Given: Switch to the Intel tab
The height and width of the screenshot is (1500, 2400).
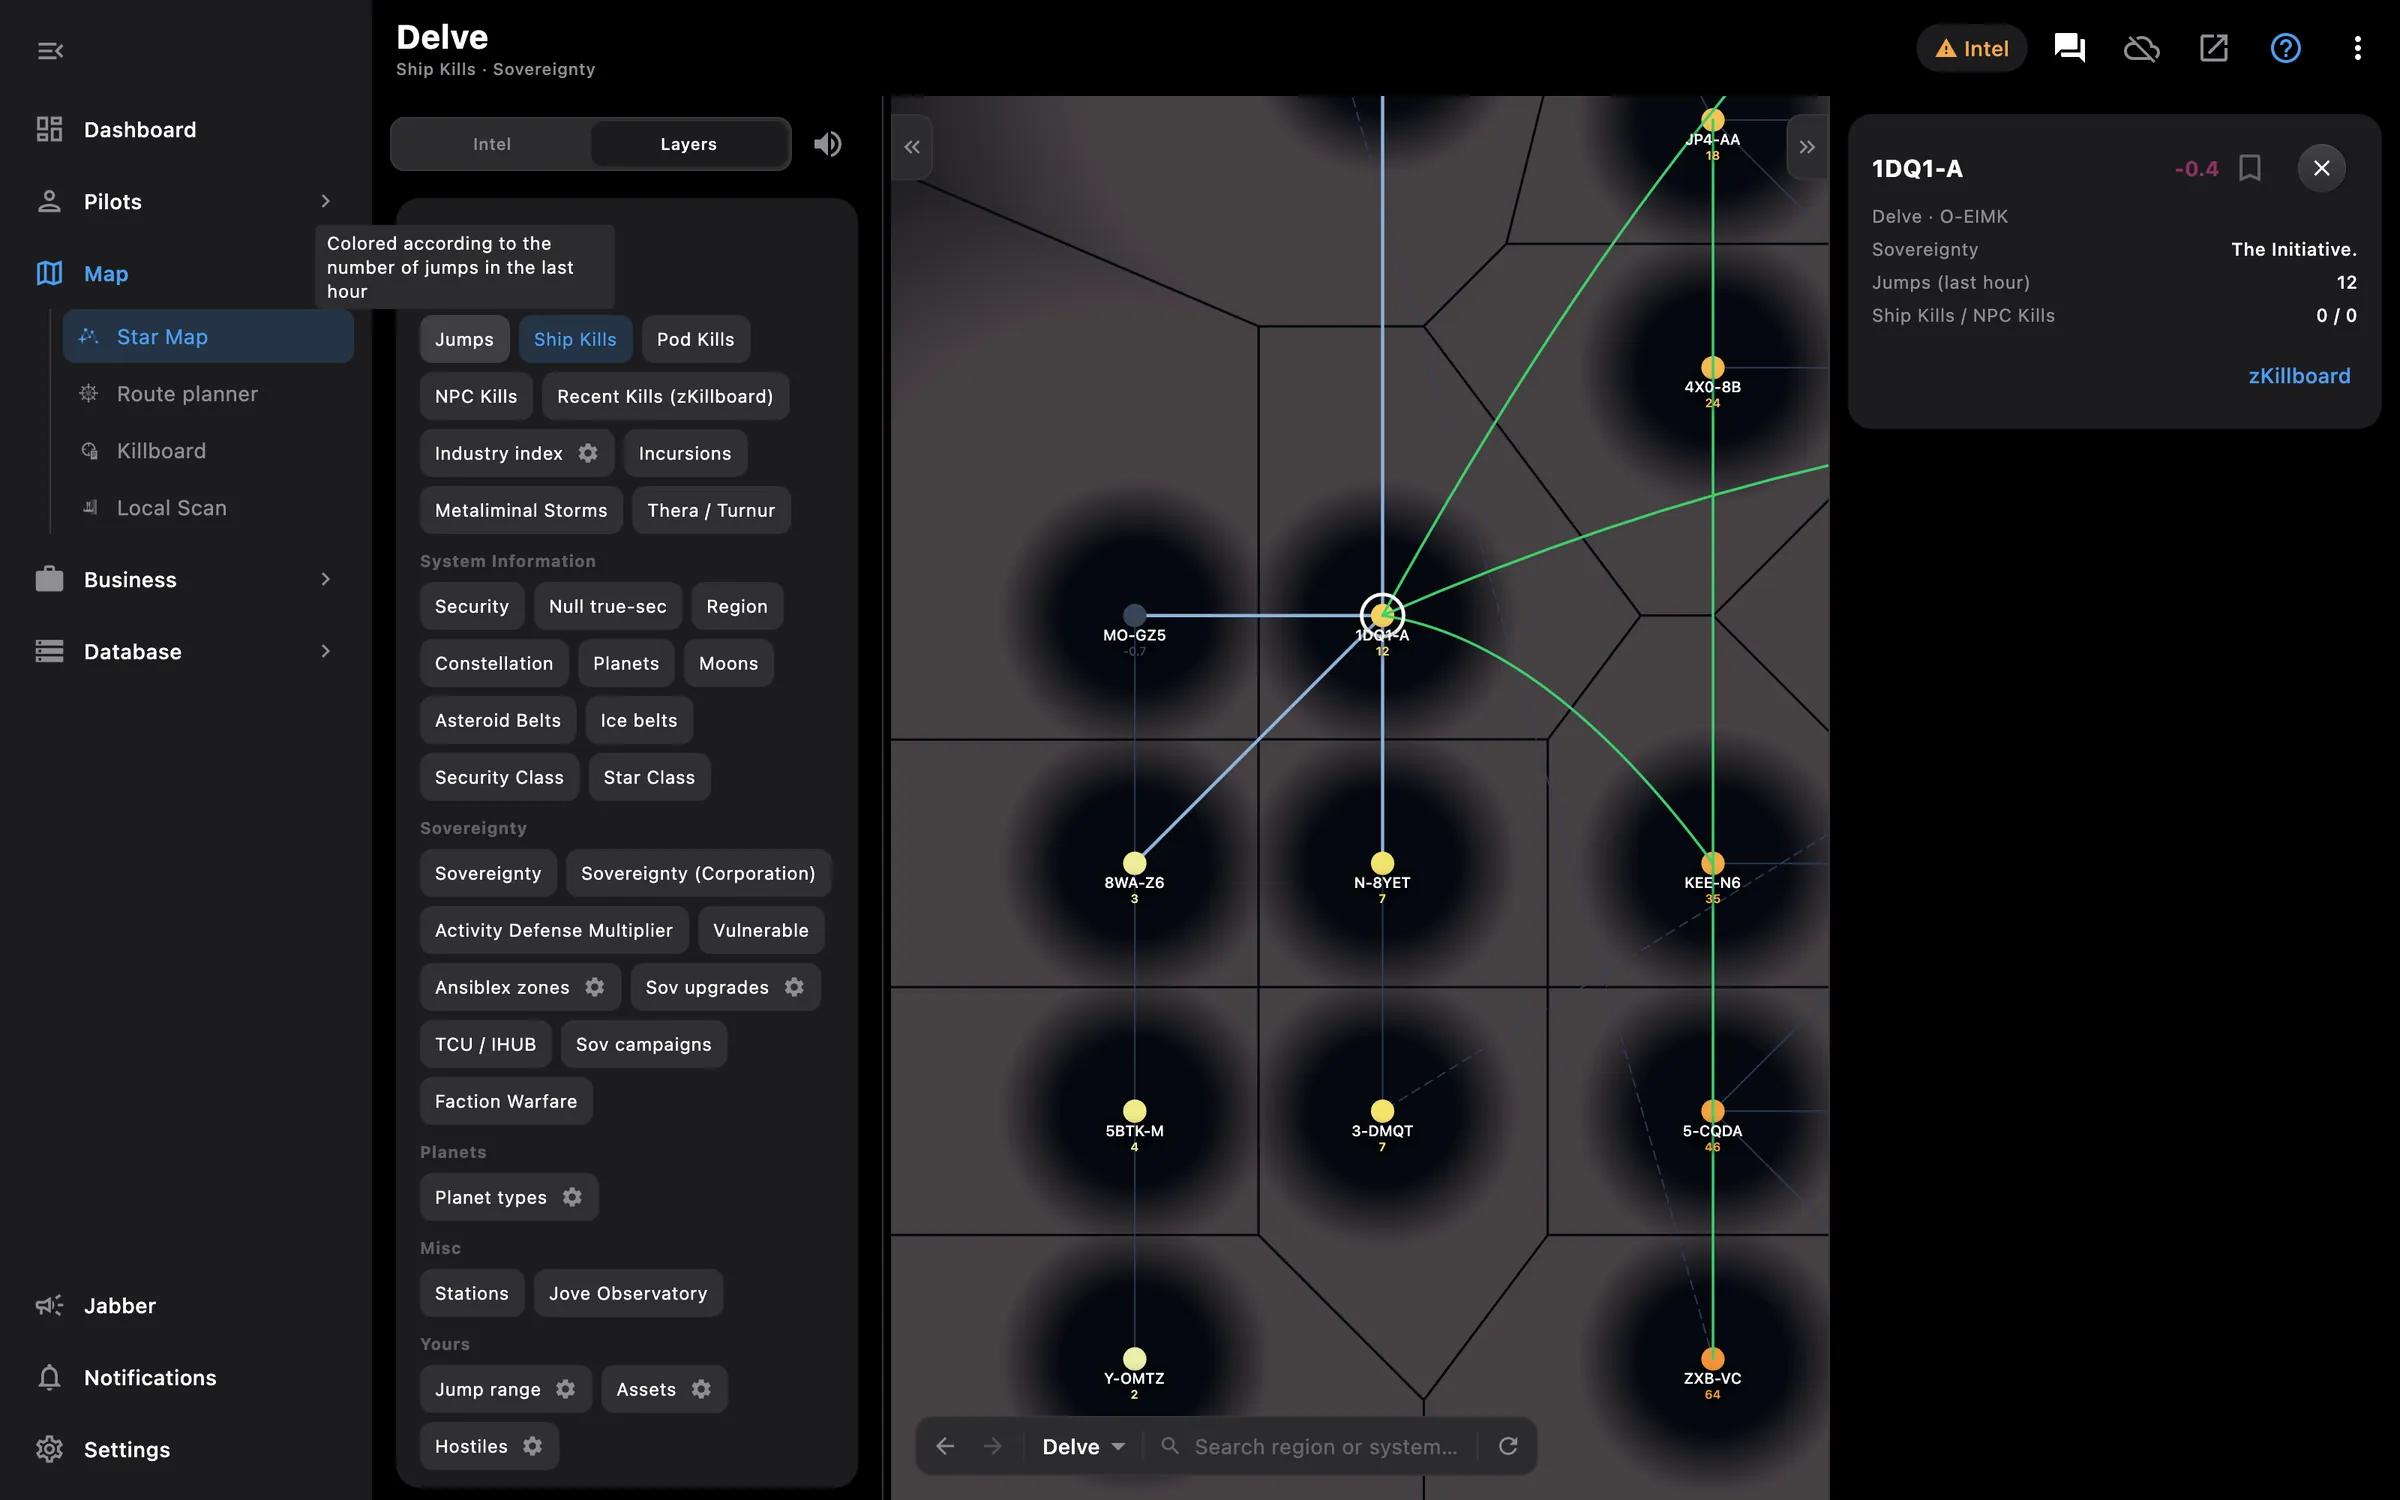Looking at the screenshot, I should [x=492, y=144].
